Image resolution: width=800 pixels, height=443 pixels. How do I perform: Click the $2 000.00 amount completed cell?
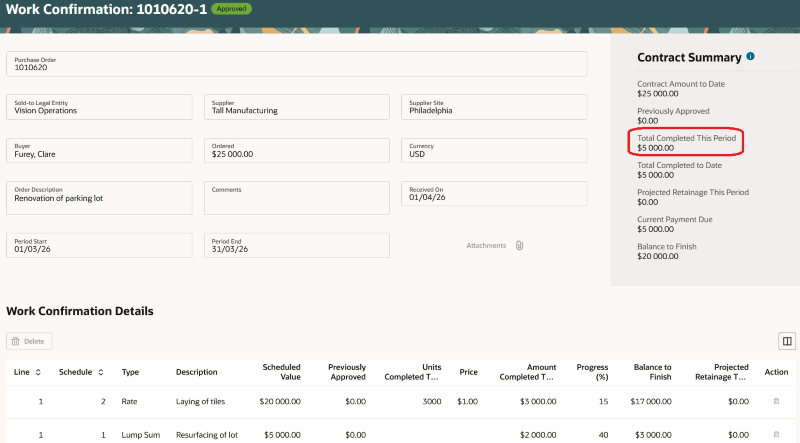click(538, 435)
